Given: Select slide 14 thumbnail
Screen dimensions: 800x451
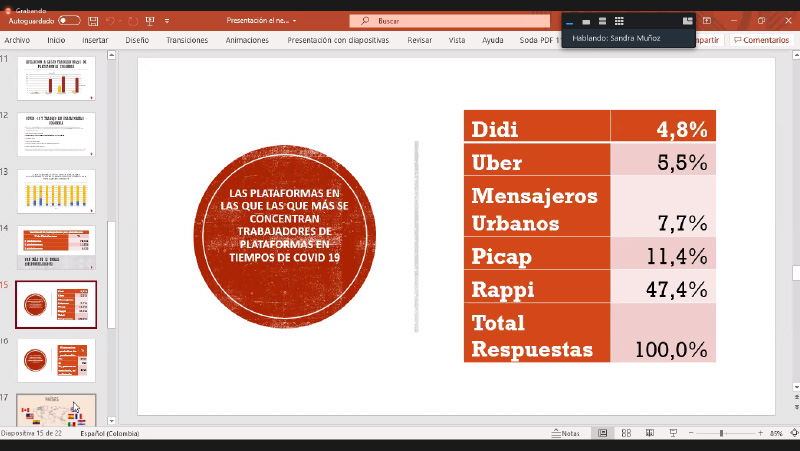Looking at the screenshot, I should pos(56,248).
